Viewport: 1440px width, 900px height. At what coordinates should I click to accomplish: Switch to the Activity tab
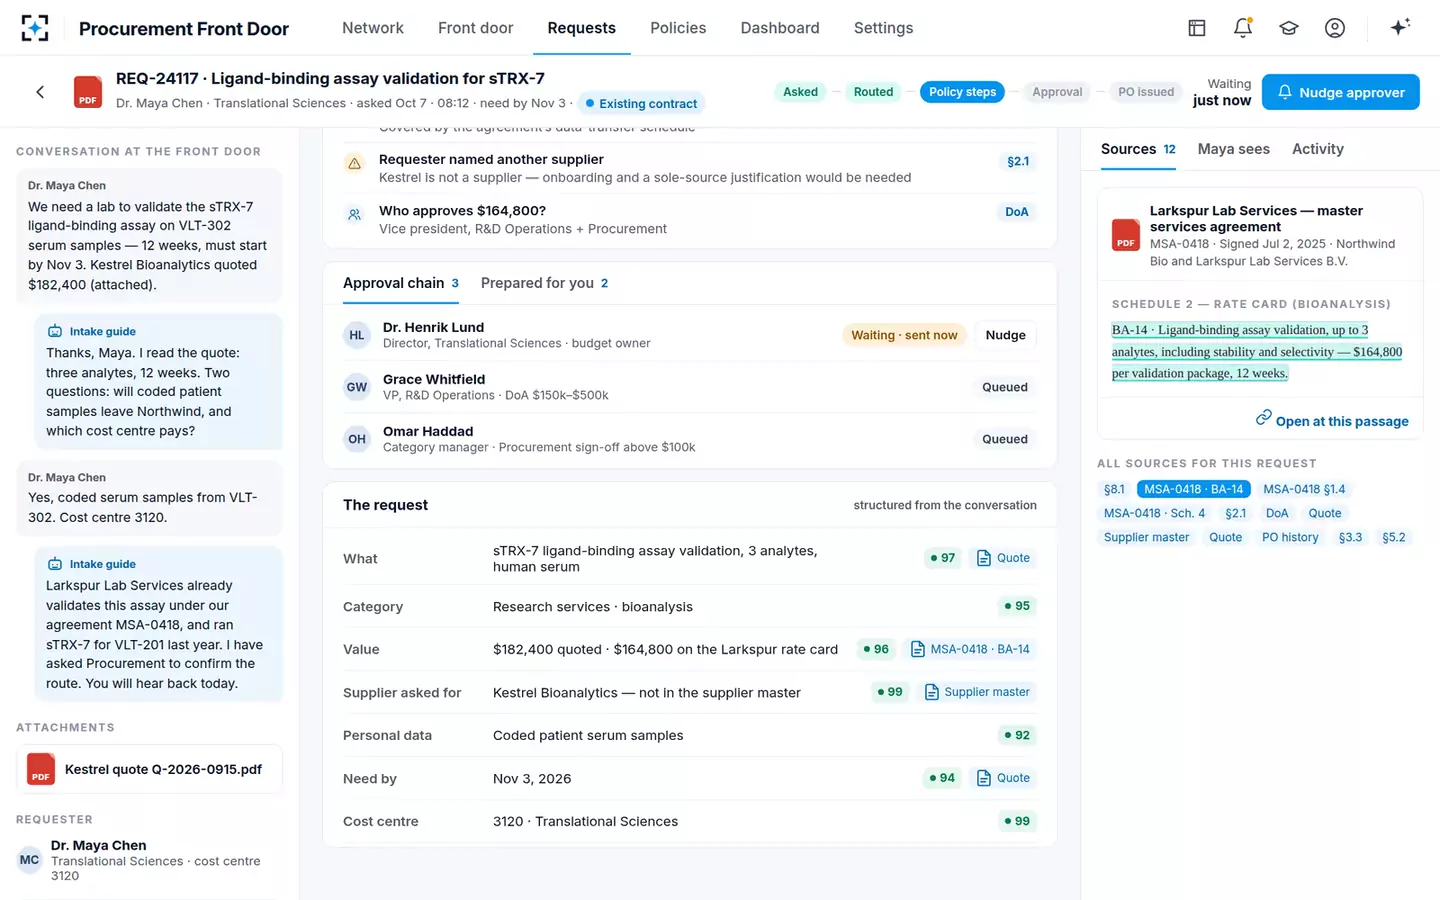pos(1318,149)
